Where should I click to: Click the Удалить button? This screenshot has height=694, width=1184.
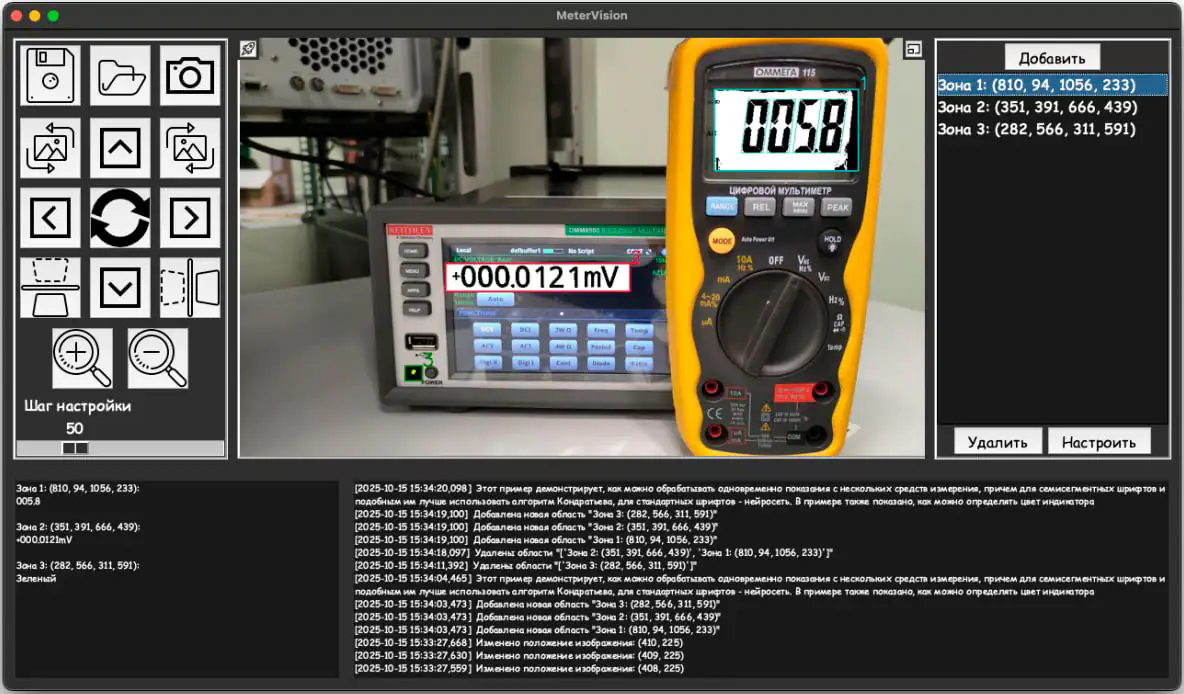(997, 443)
